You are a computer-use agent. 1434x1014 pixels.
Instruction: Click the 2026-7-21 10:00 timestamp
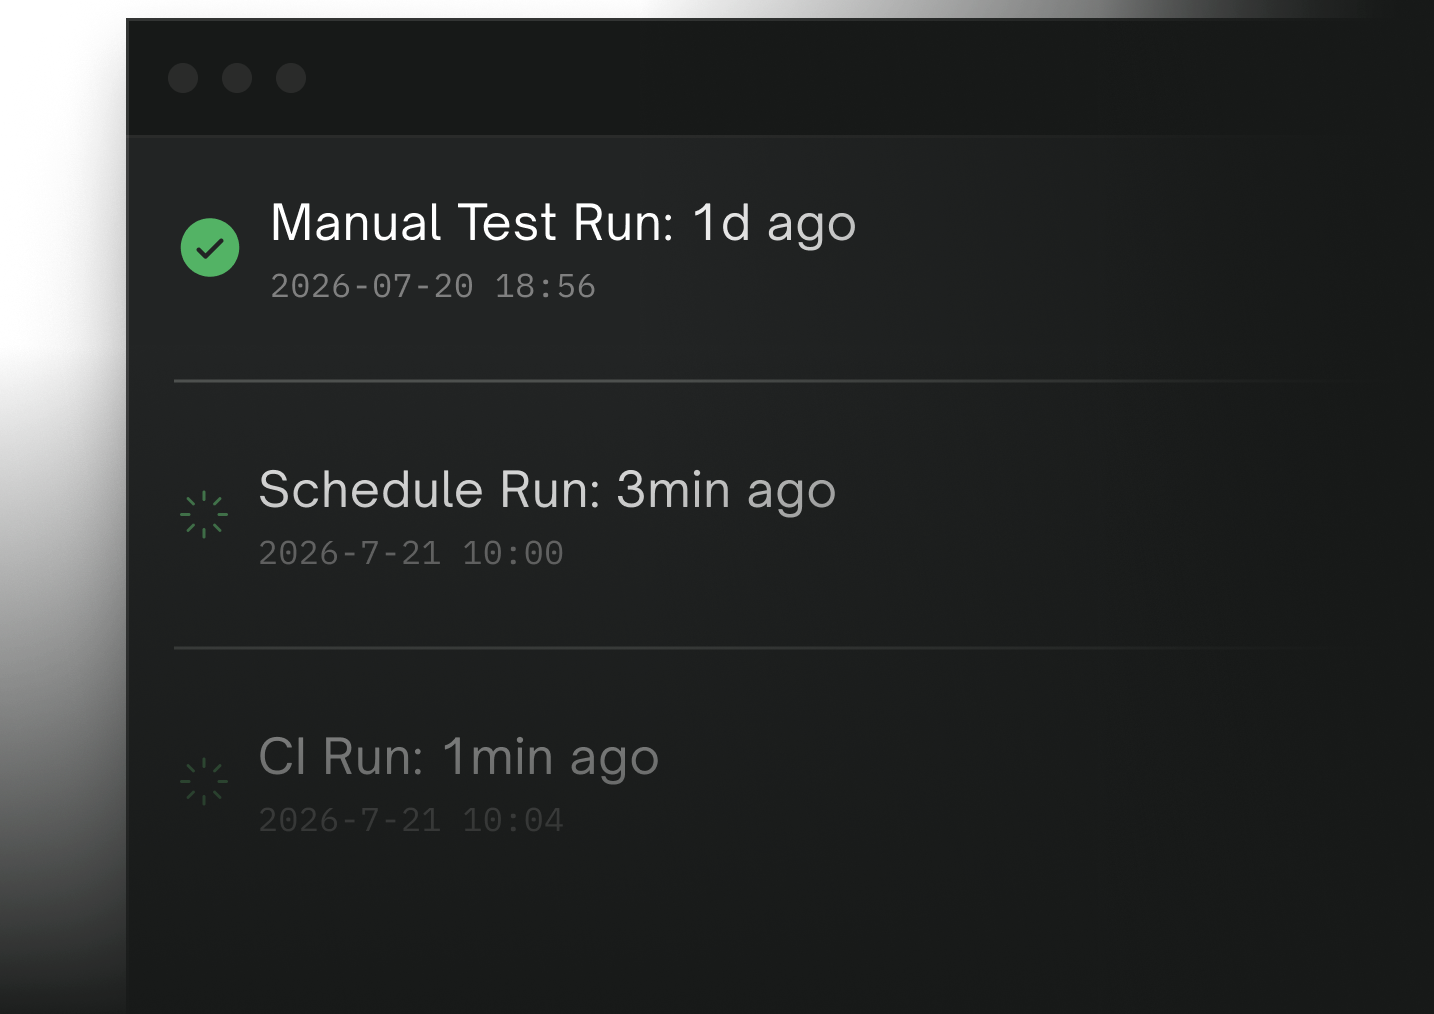pyautogui.click(x=411, y=553)
